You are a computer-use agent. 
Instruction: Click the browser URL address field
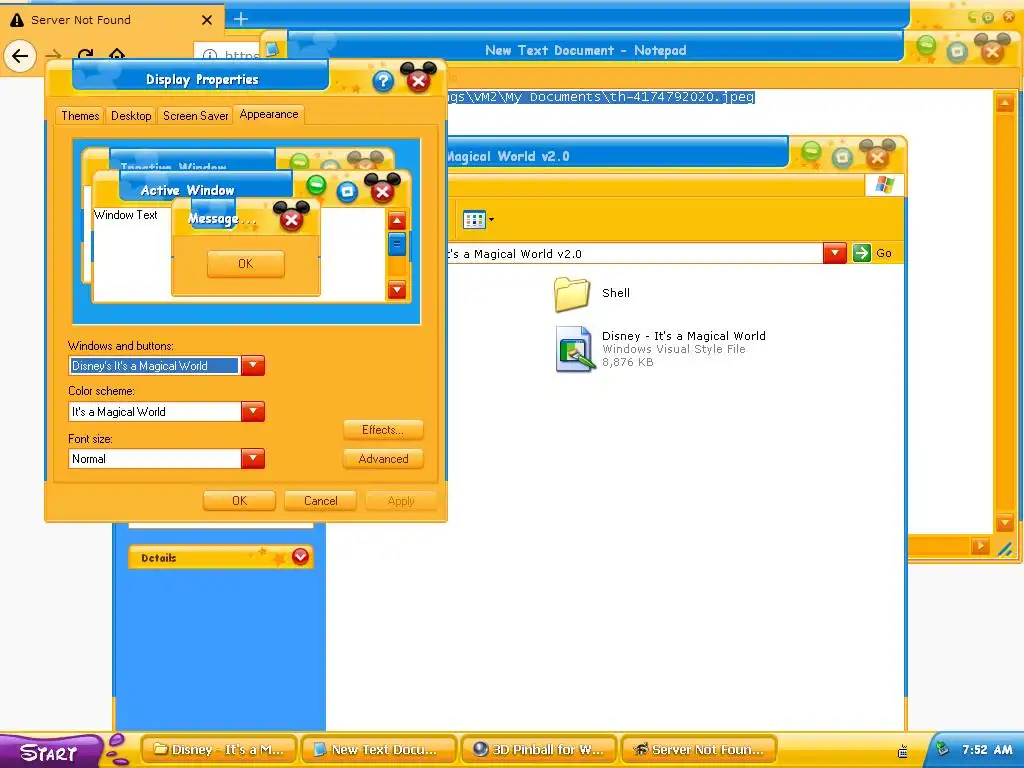click(x=229, y=55)
